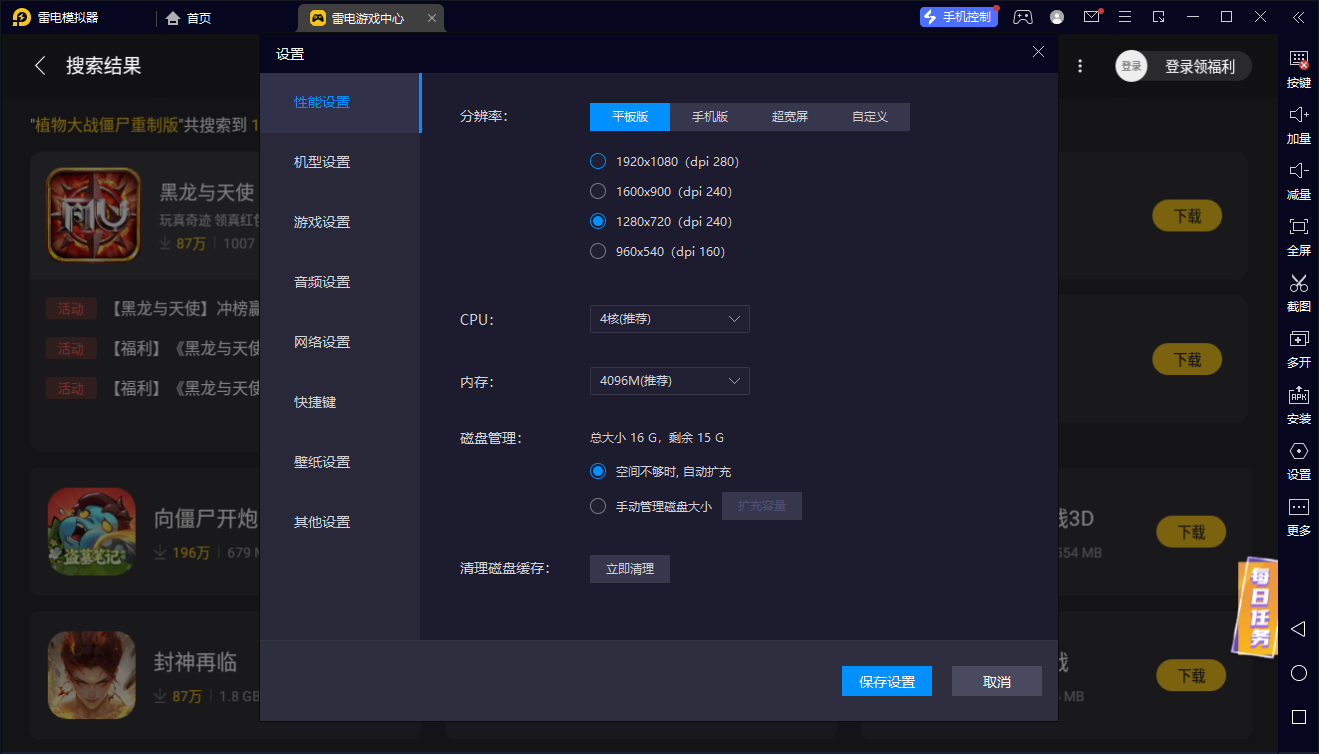Click the 封神再临 game icon
Viewport: 1319px width, 754px height.
92,675
